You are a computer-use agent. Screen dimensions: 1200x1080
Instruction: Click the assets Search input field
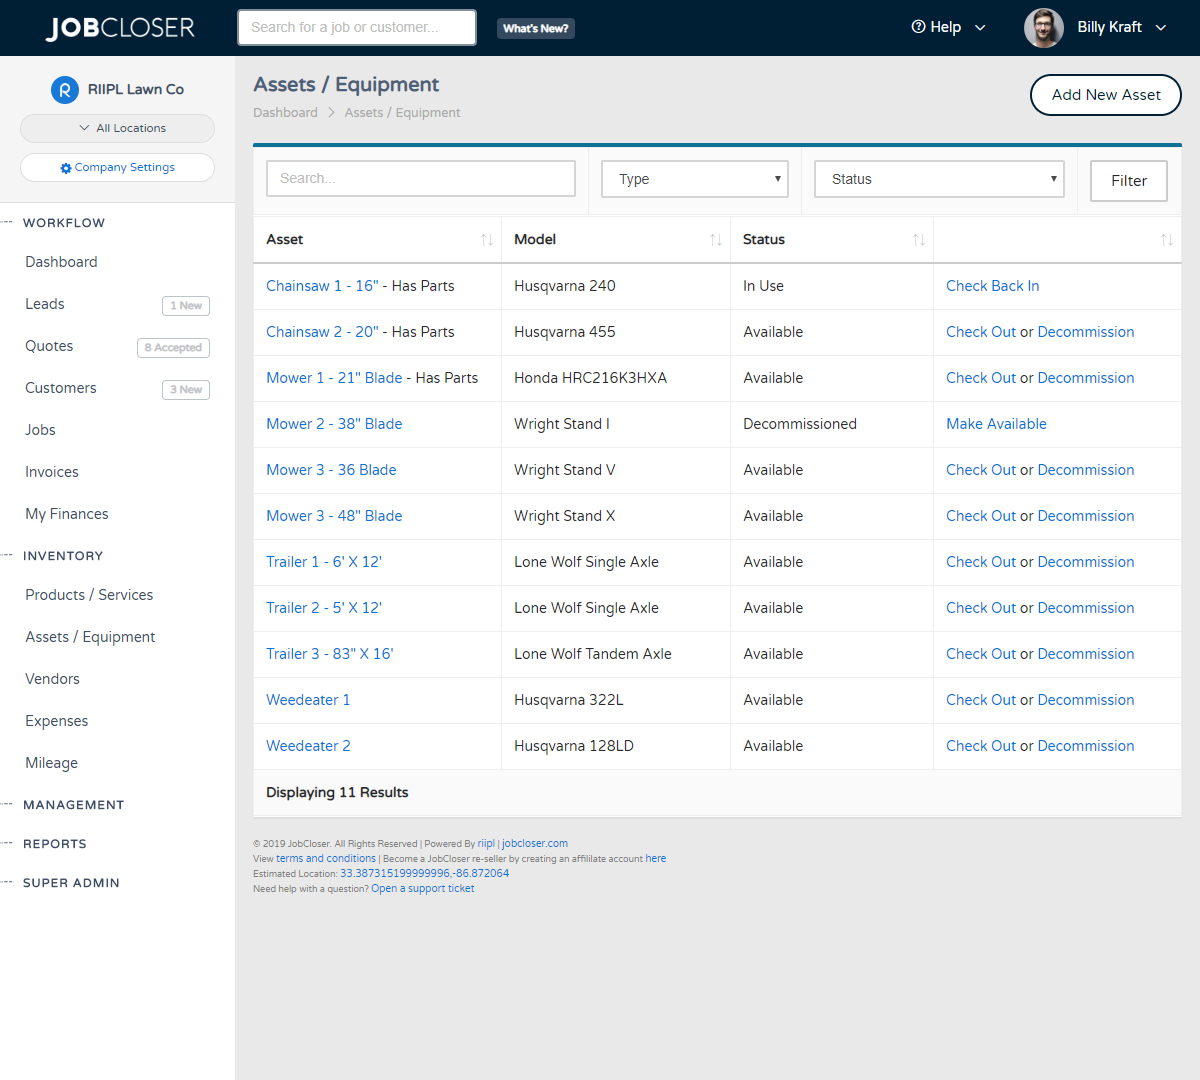click(421, 179)
